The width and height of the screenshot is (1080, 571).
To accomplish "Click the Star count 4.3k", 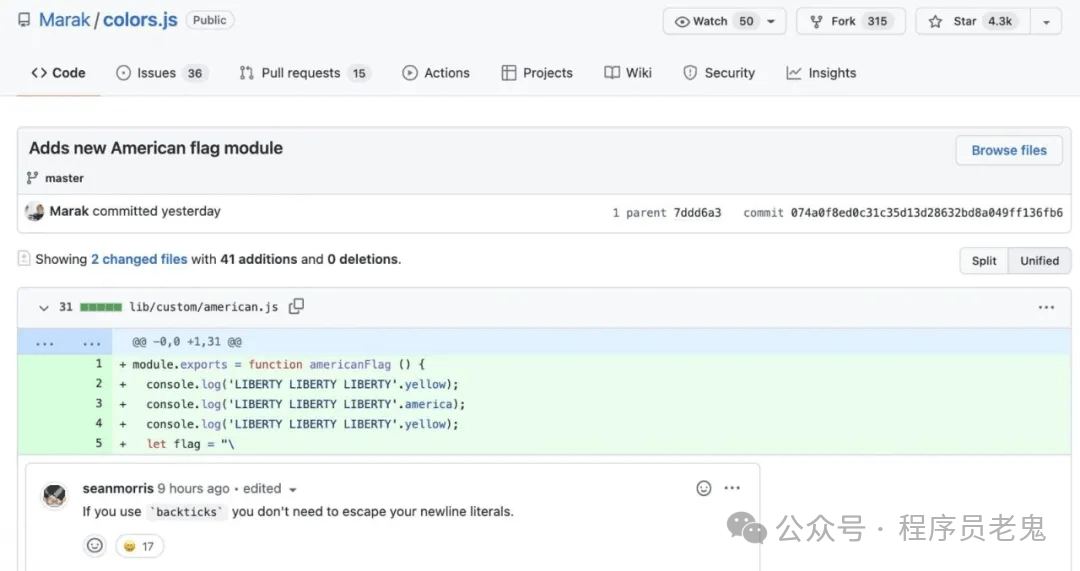I will [999, 21].
